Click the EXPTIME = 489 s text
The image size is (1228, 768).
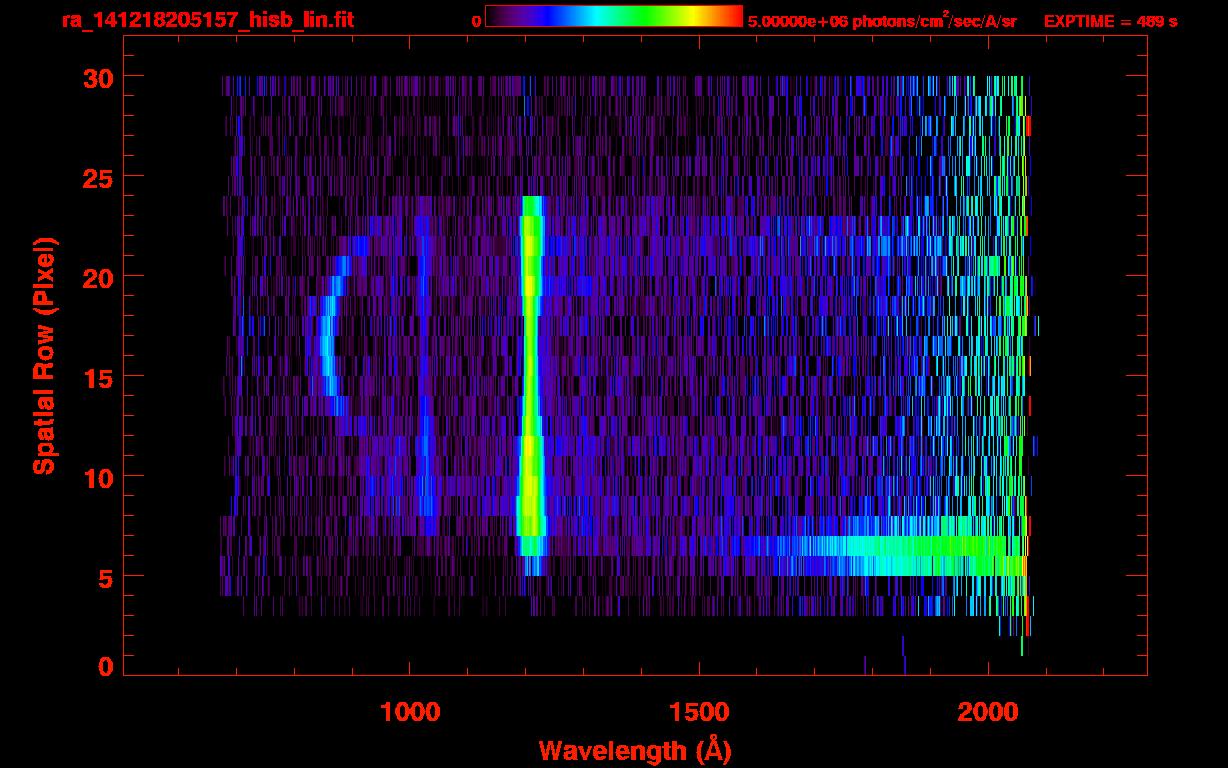(1110, 21)
